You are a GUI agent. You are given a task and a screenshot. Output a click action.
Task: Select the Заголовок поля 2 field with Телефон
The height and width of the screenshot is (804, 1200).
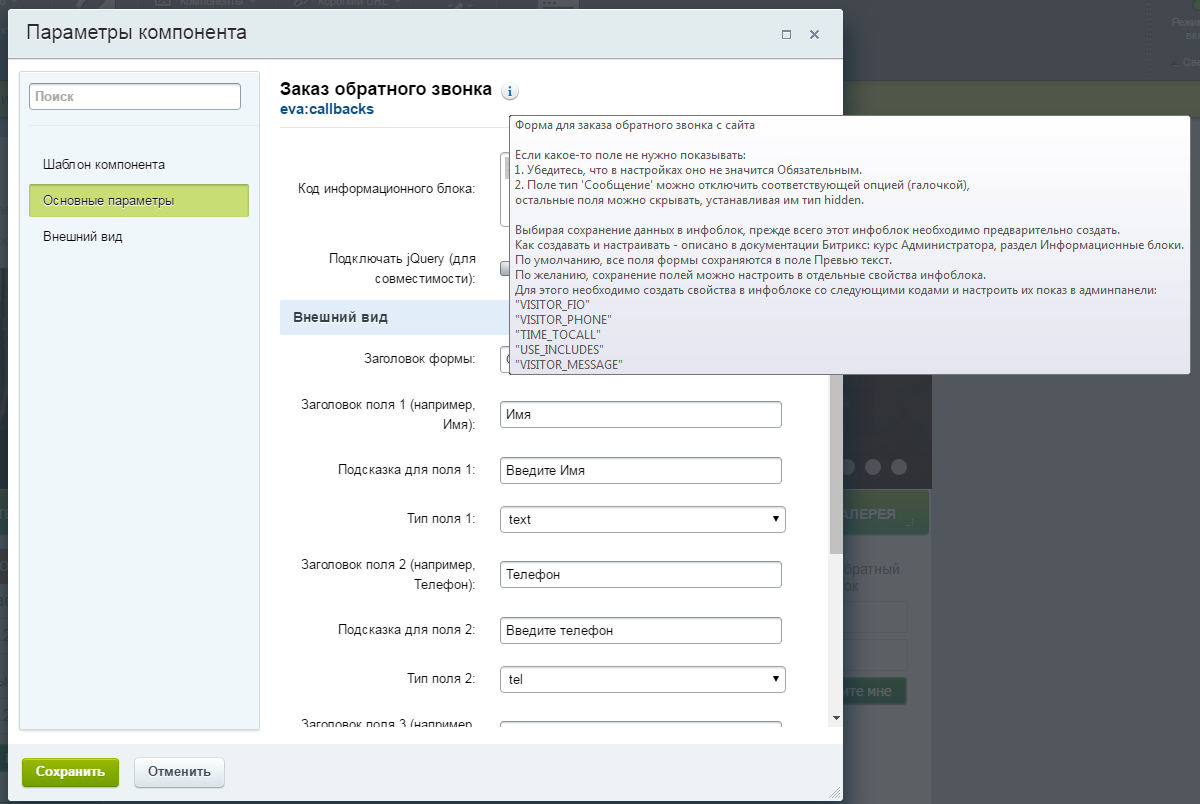pyautogui.click(x=640, y=574)
